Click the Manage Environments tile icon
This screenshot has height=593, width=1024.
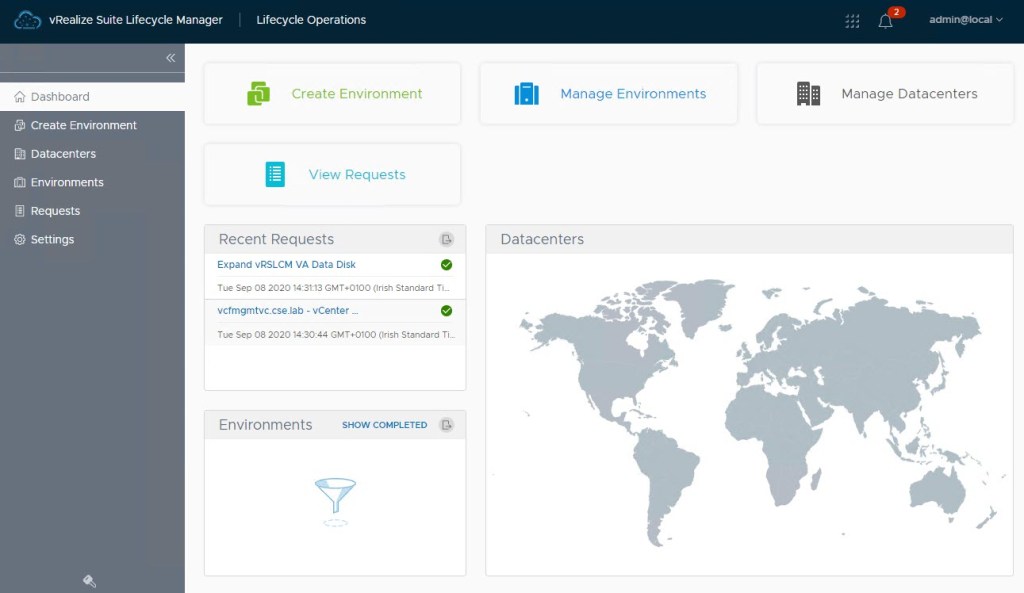(526, 94)
